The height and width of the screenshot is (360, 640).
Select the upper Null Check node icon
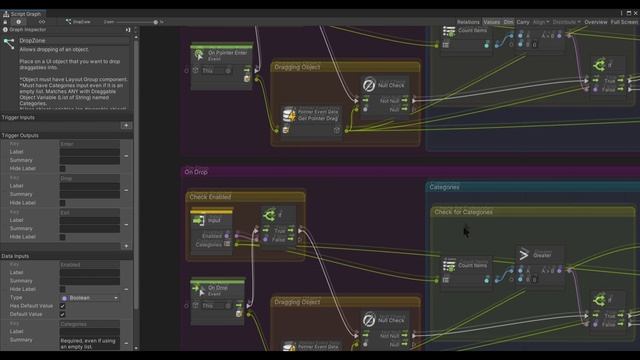coord(369,85)
